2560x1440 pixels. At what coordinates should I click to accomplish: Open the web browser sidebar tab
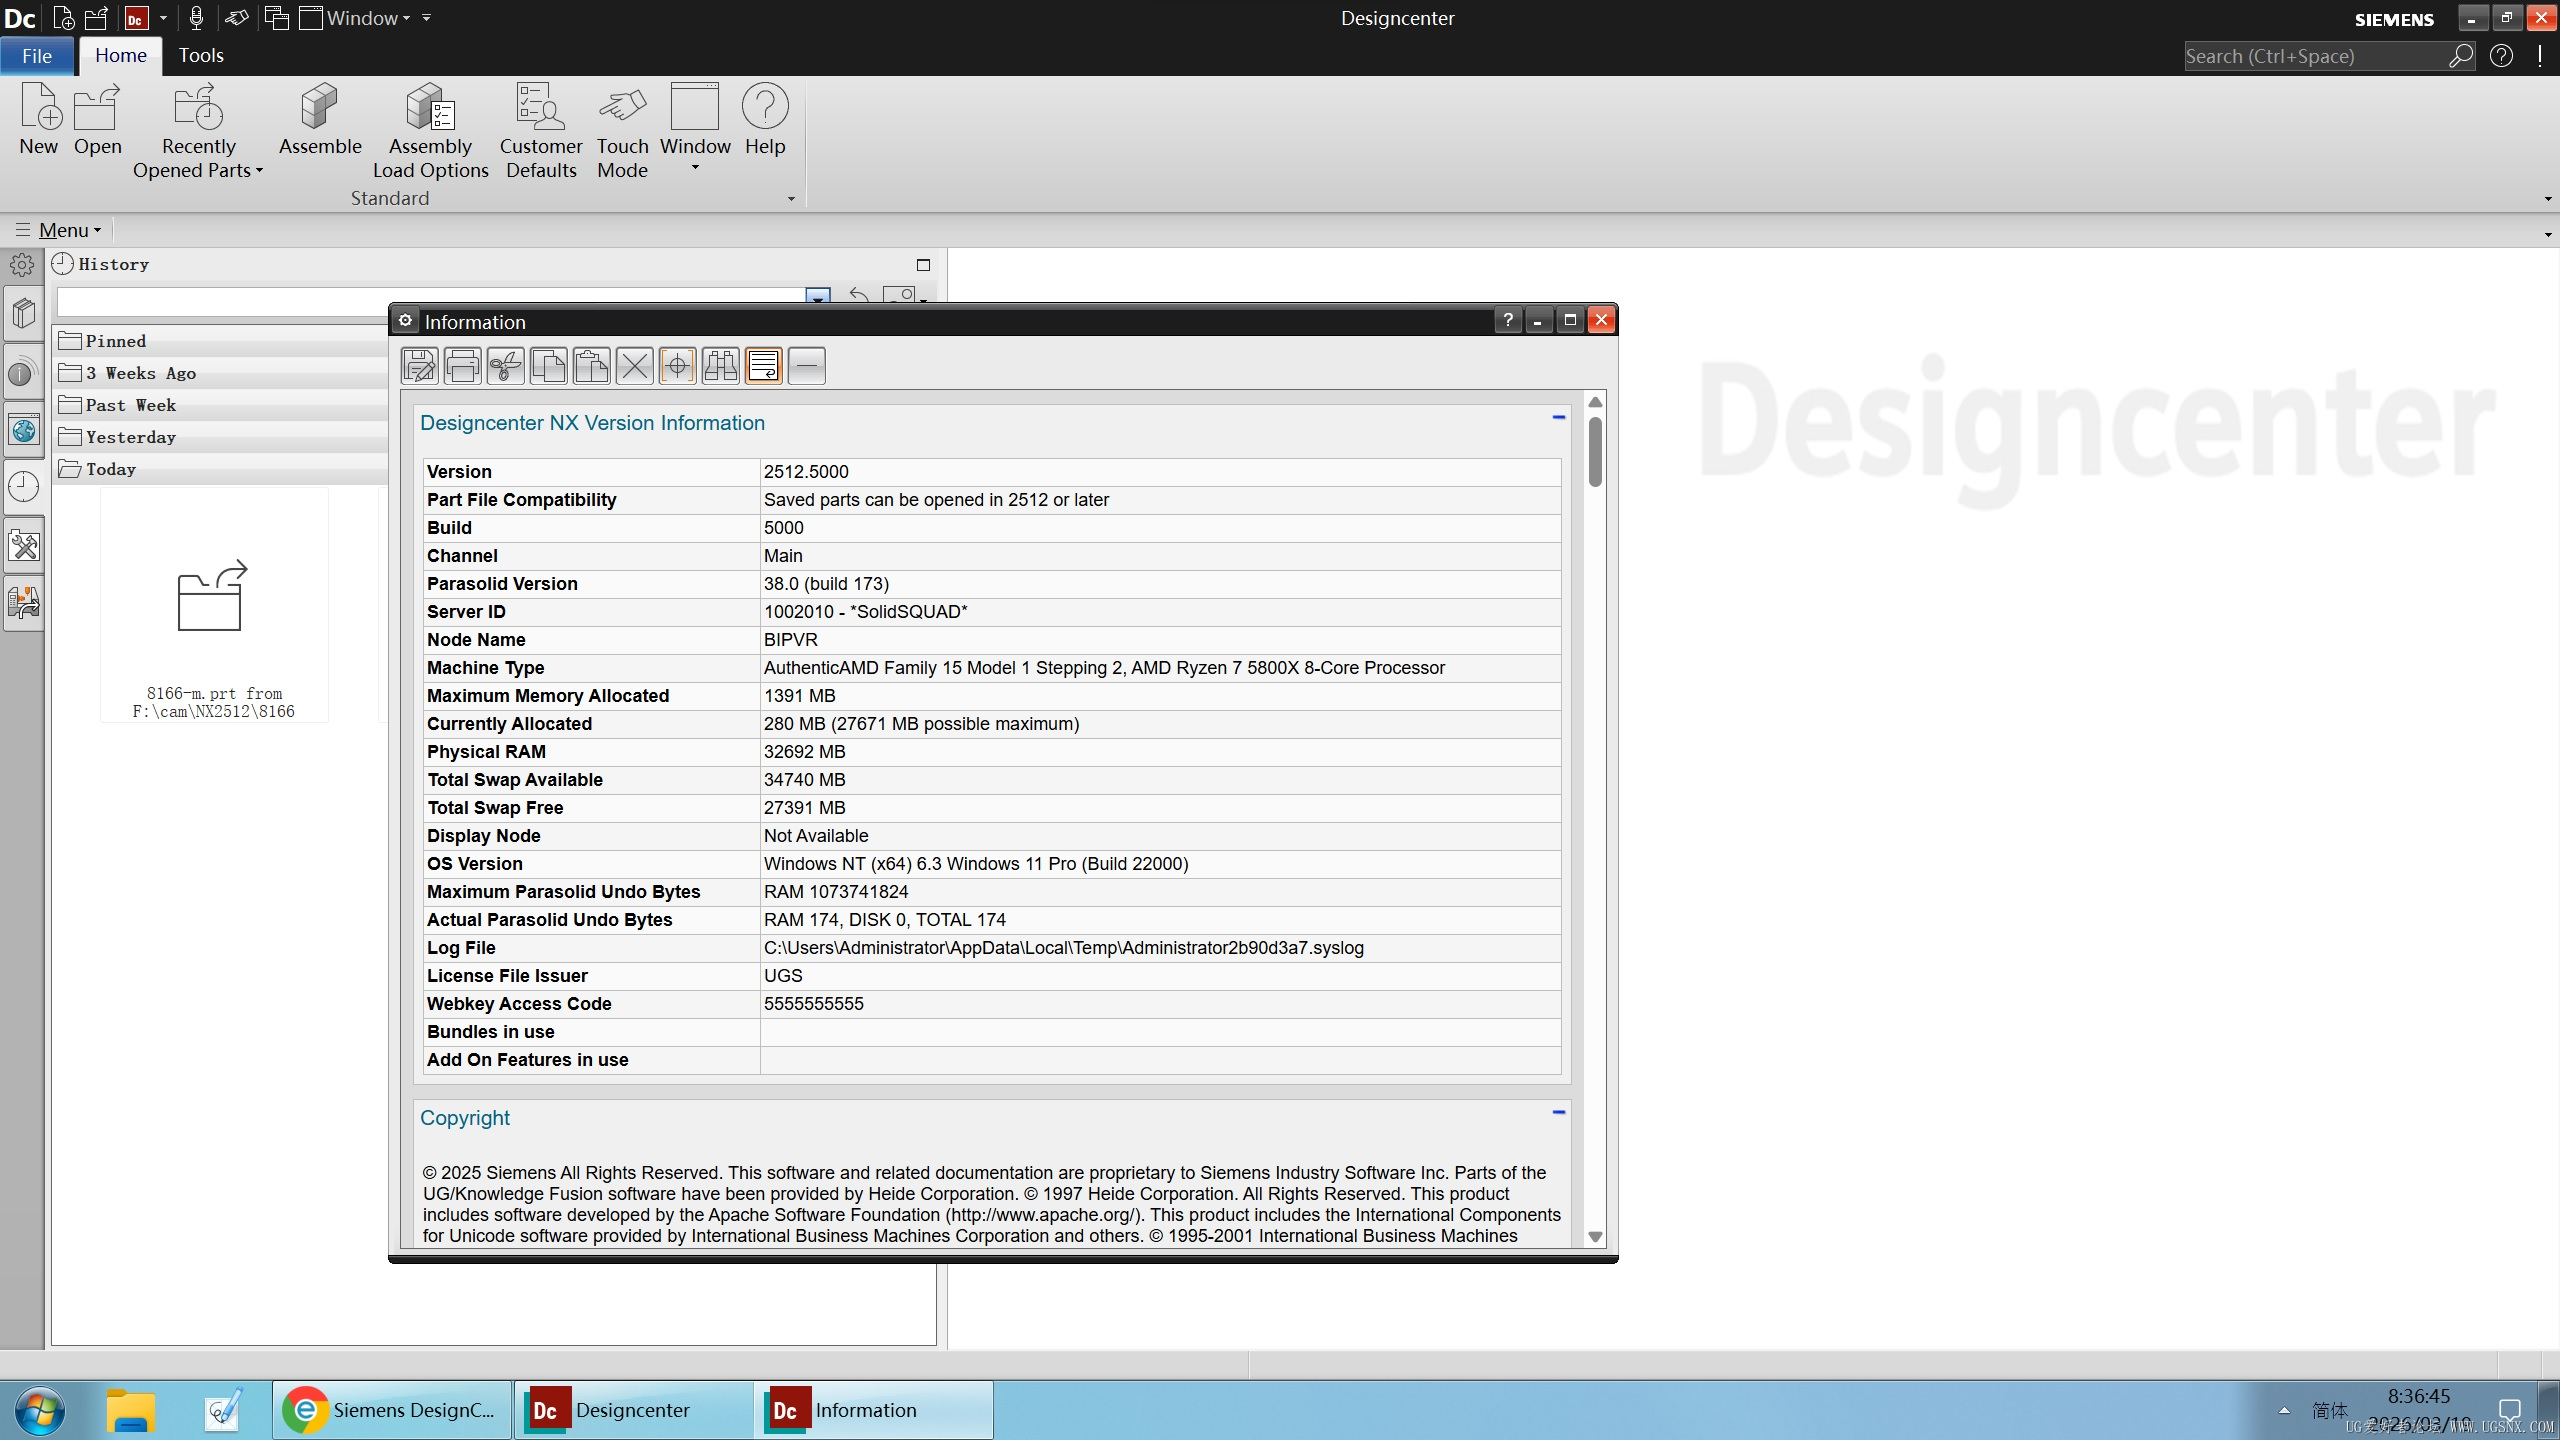(x=24, y=431)
